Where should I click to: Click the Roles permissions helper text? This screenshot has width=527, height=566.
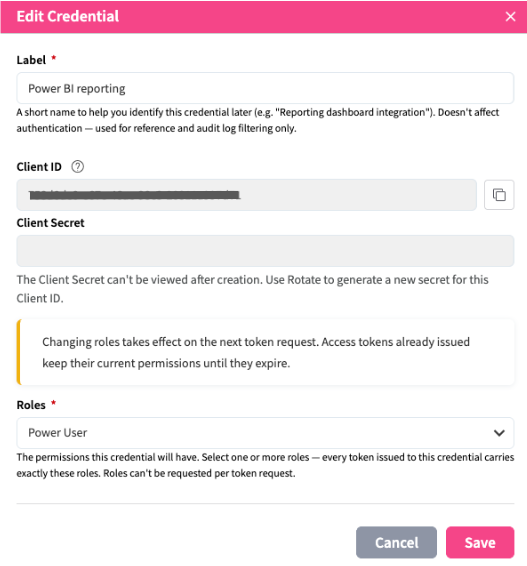(265, 465)
